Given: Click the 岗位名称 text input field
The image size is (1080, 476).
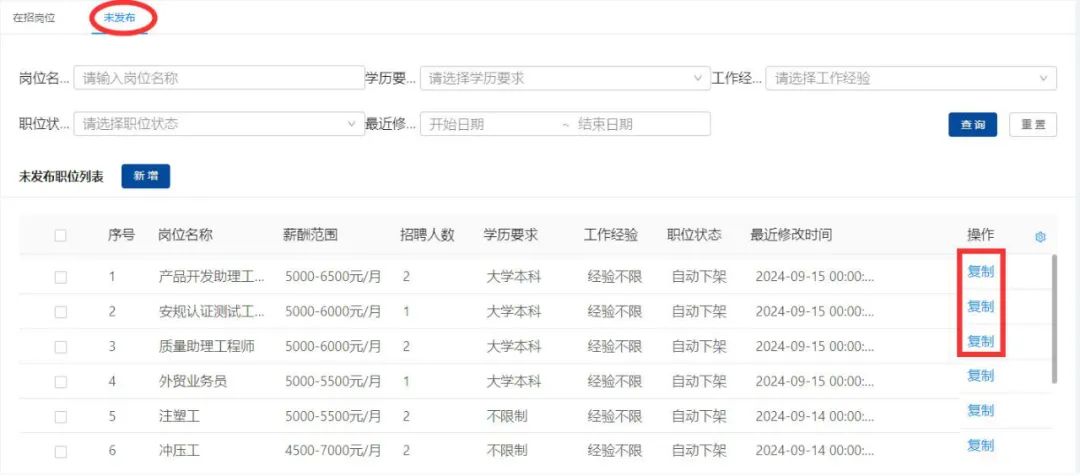Looking at the screenshot, I should click(x=219, y=78).
